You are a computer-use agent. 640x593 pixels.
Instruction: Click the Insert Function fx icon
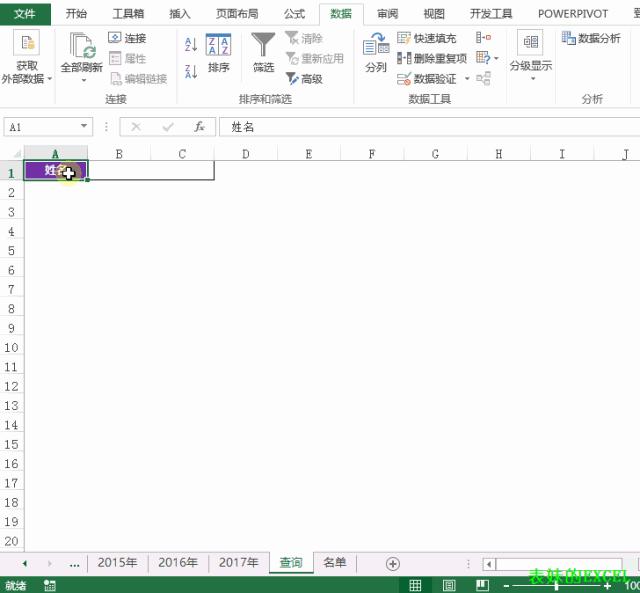(x=199, y=127)
